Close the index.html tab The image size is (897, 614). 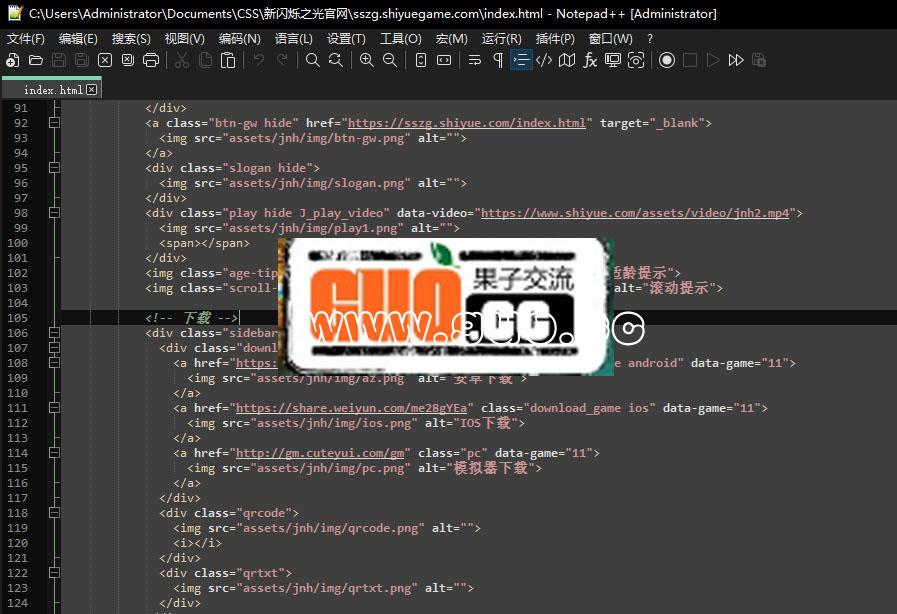pos(92,90)
